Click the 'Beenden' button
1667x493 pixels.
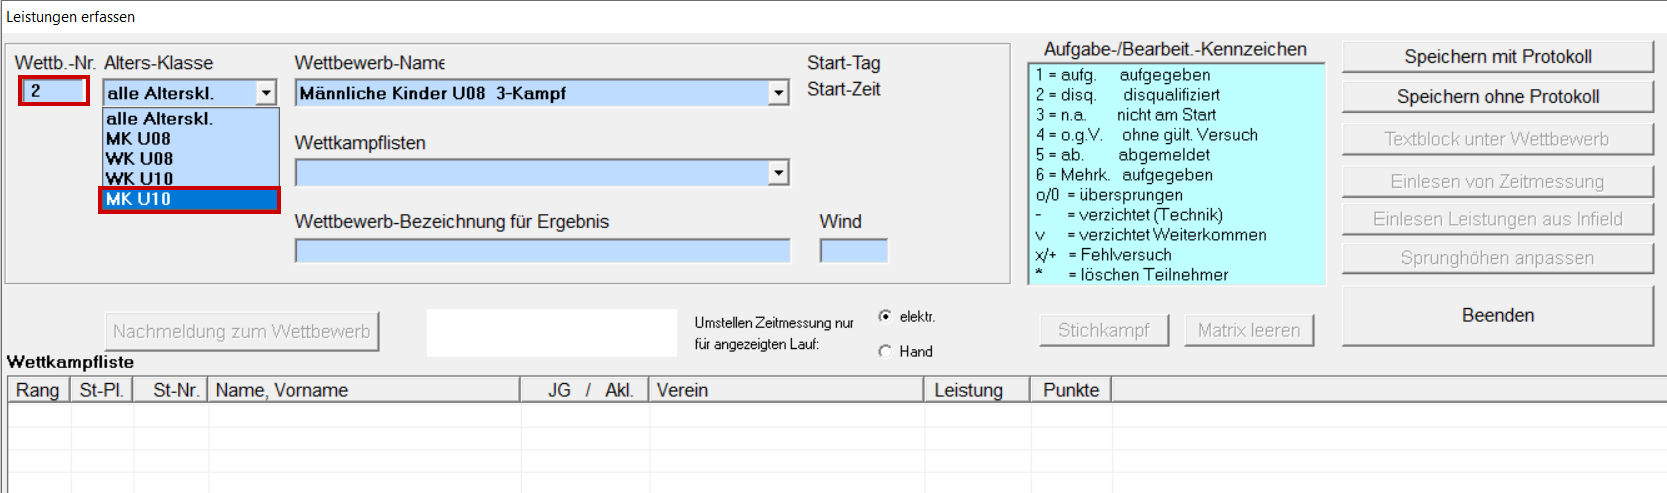point(1497,316)
